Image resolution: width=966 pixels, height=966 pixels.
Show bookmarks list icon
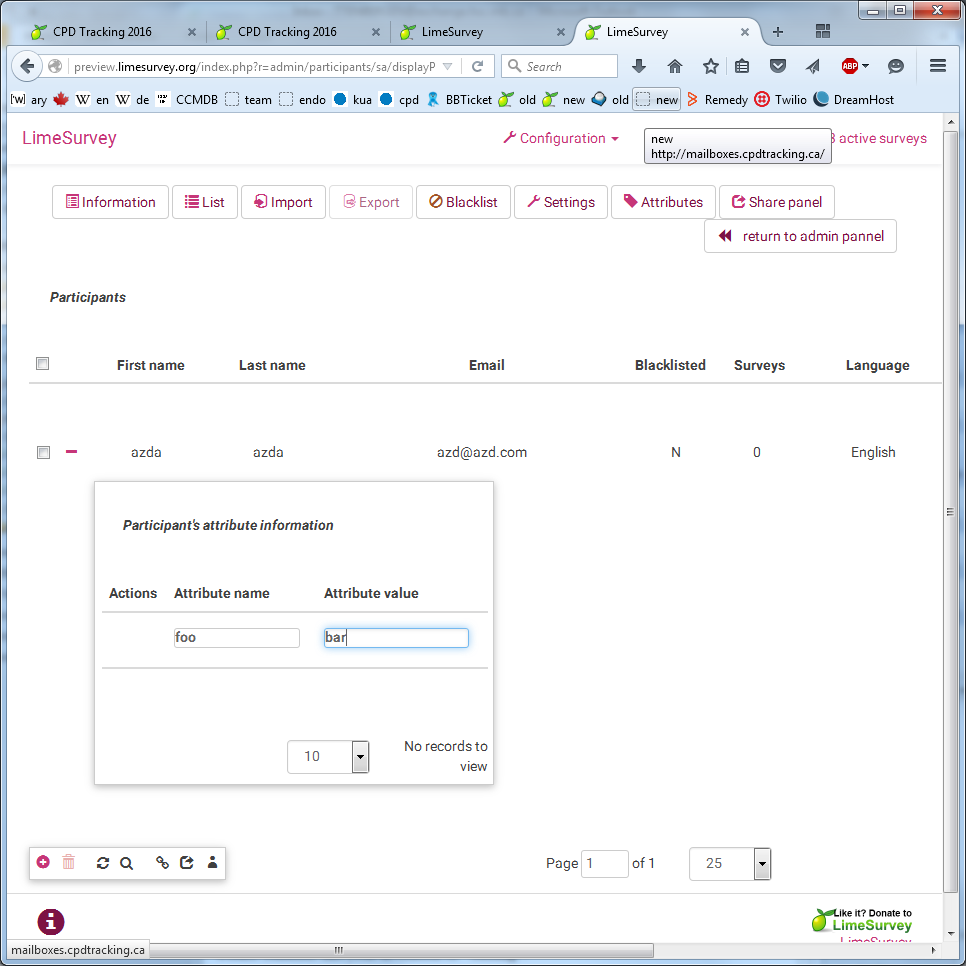[742, 66]
